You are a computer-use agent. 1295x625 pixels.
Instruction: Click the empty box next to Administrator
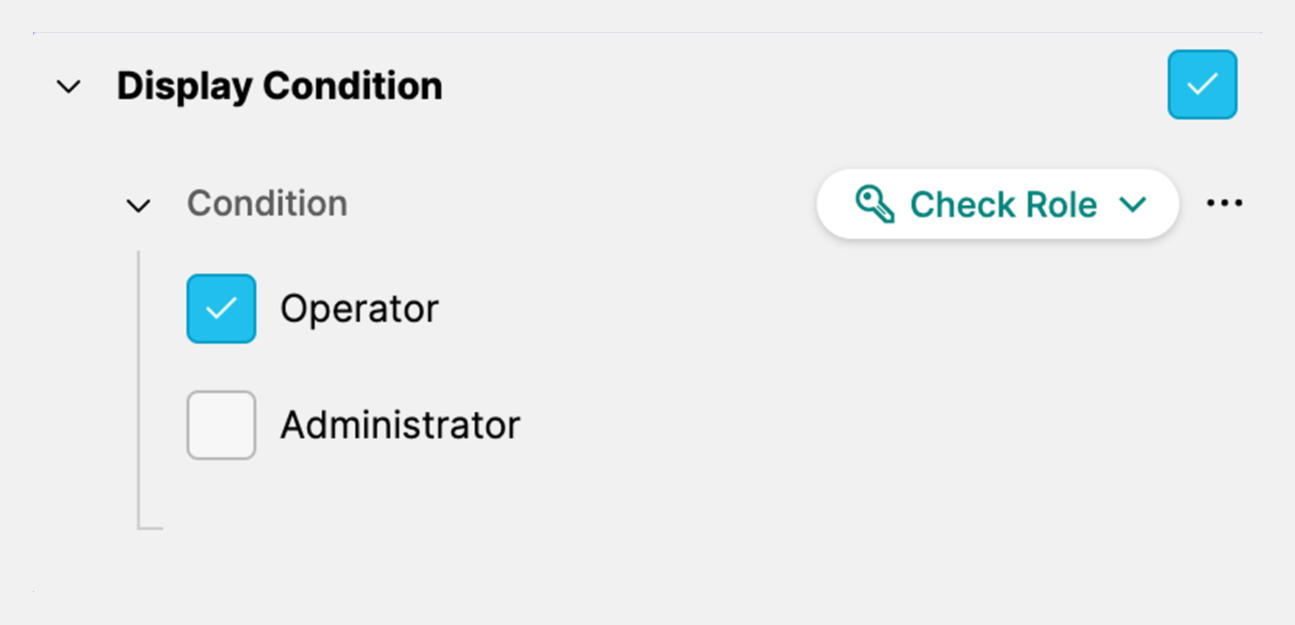pos(221,425)
